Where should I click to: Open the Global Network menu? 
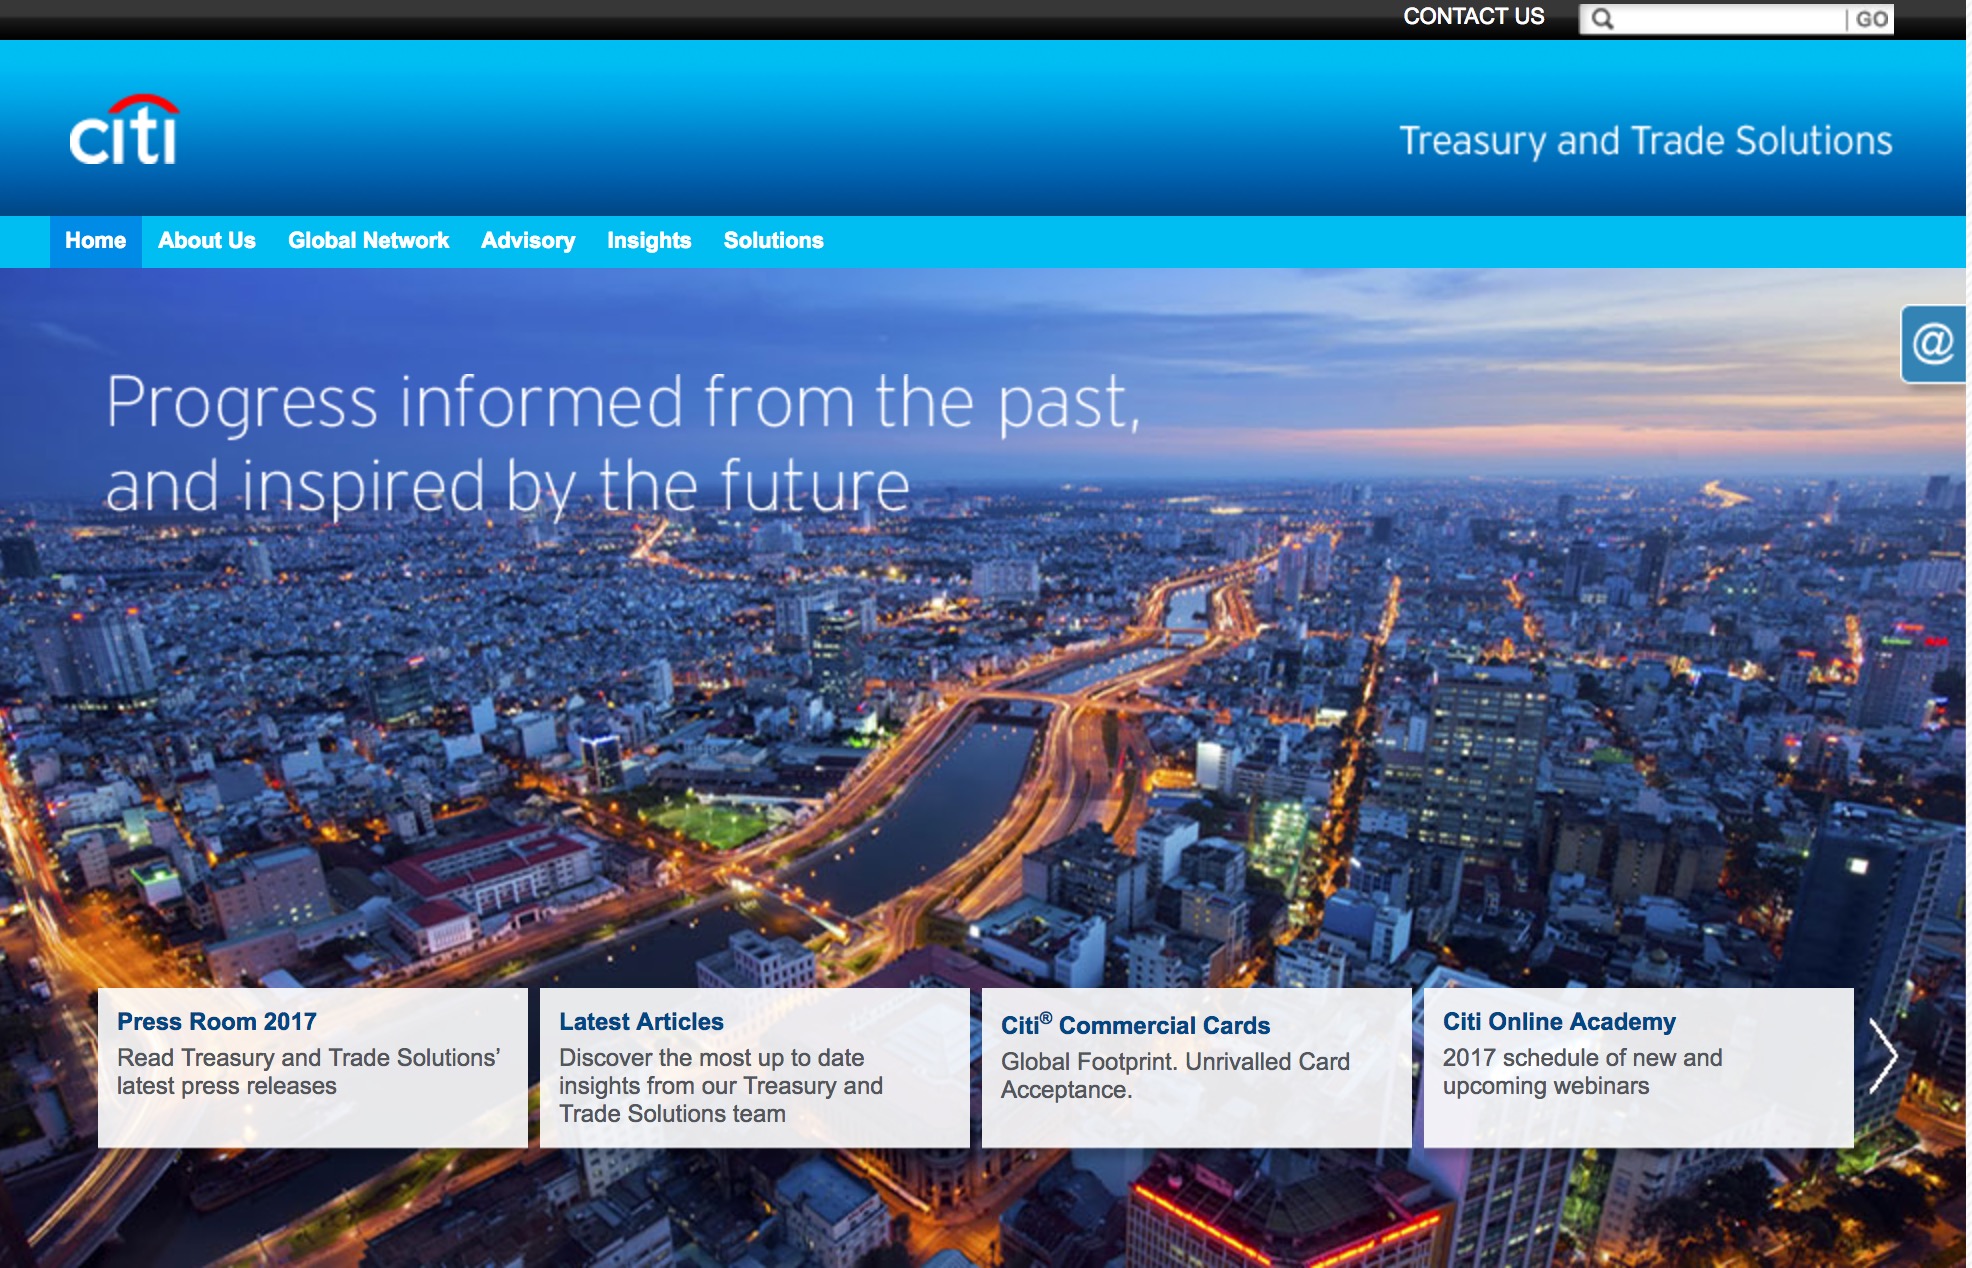[369, 241]
